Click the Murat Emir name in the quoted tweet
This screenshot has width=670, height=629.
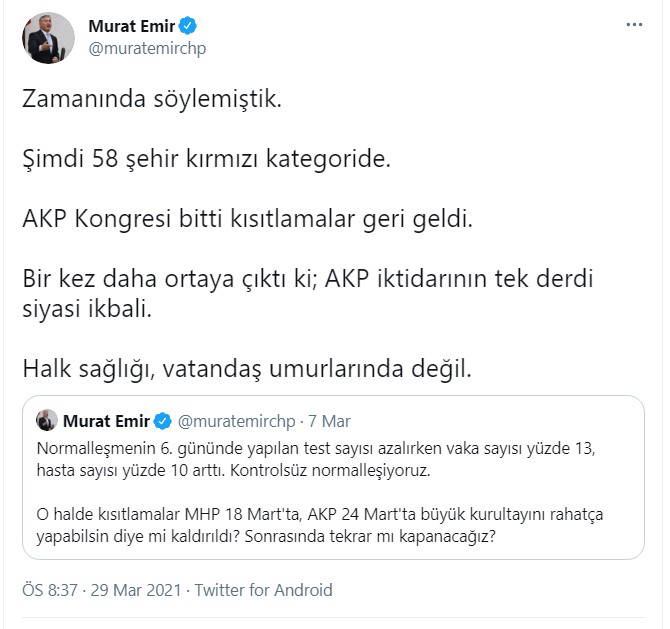tap(108, 421)
